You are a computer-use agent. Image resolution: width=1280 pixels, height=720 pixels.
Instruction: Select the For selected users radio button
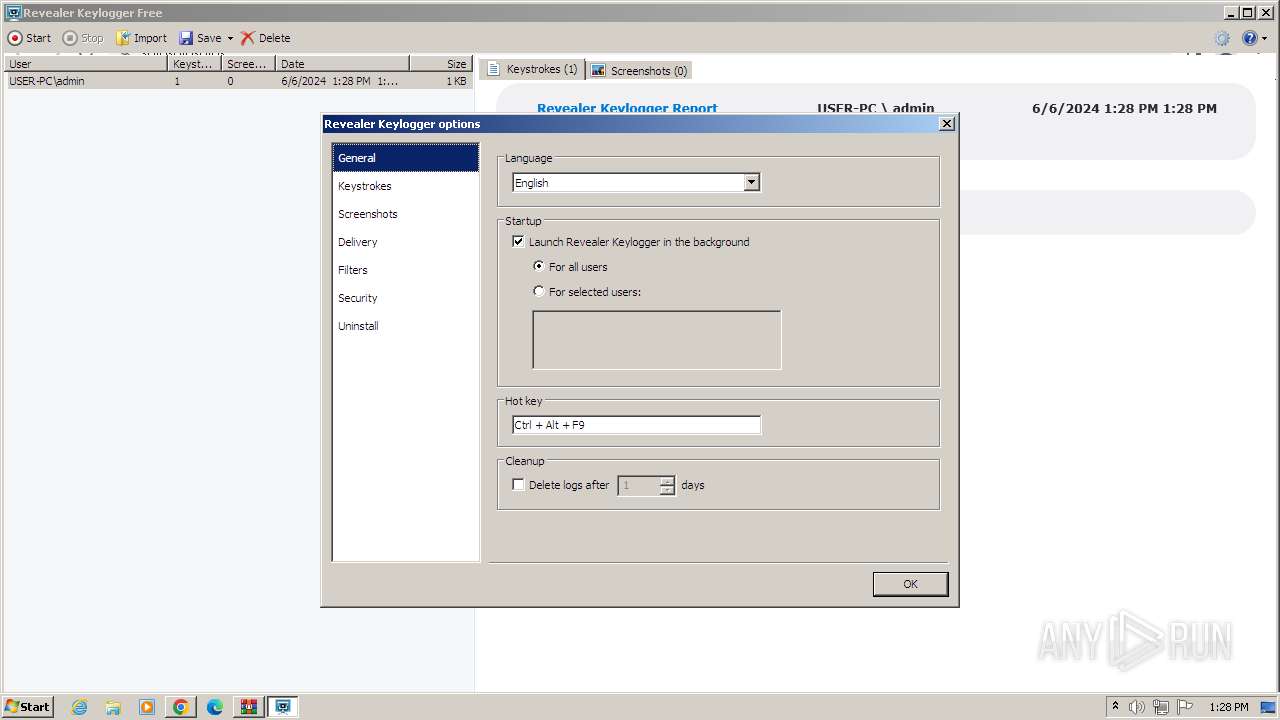539,291
